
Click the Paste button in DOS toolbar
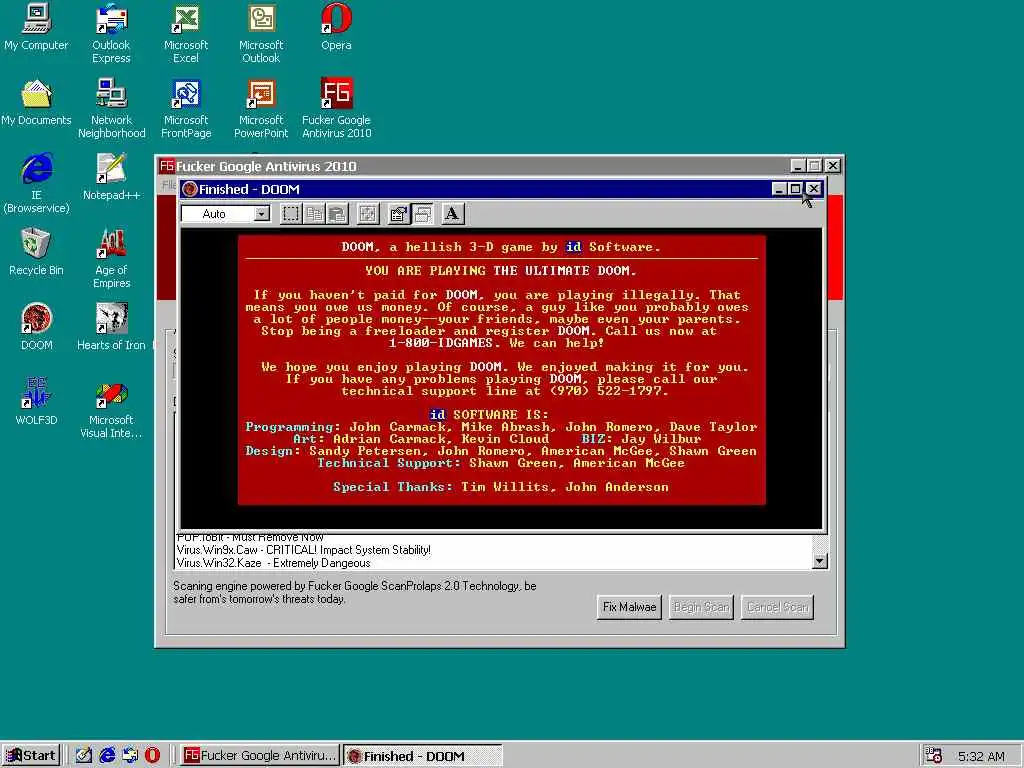(338, 214)
